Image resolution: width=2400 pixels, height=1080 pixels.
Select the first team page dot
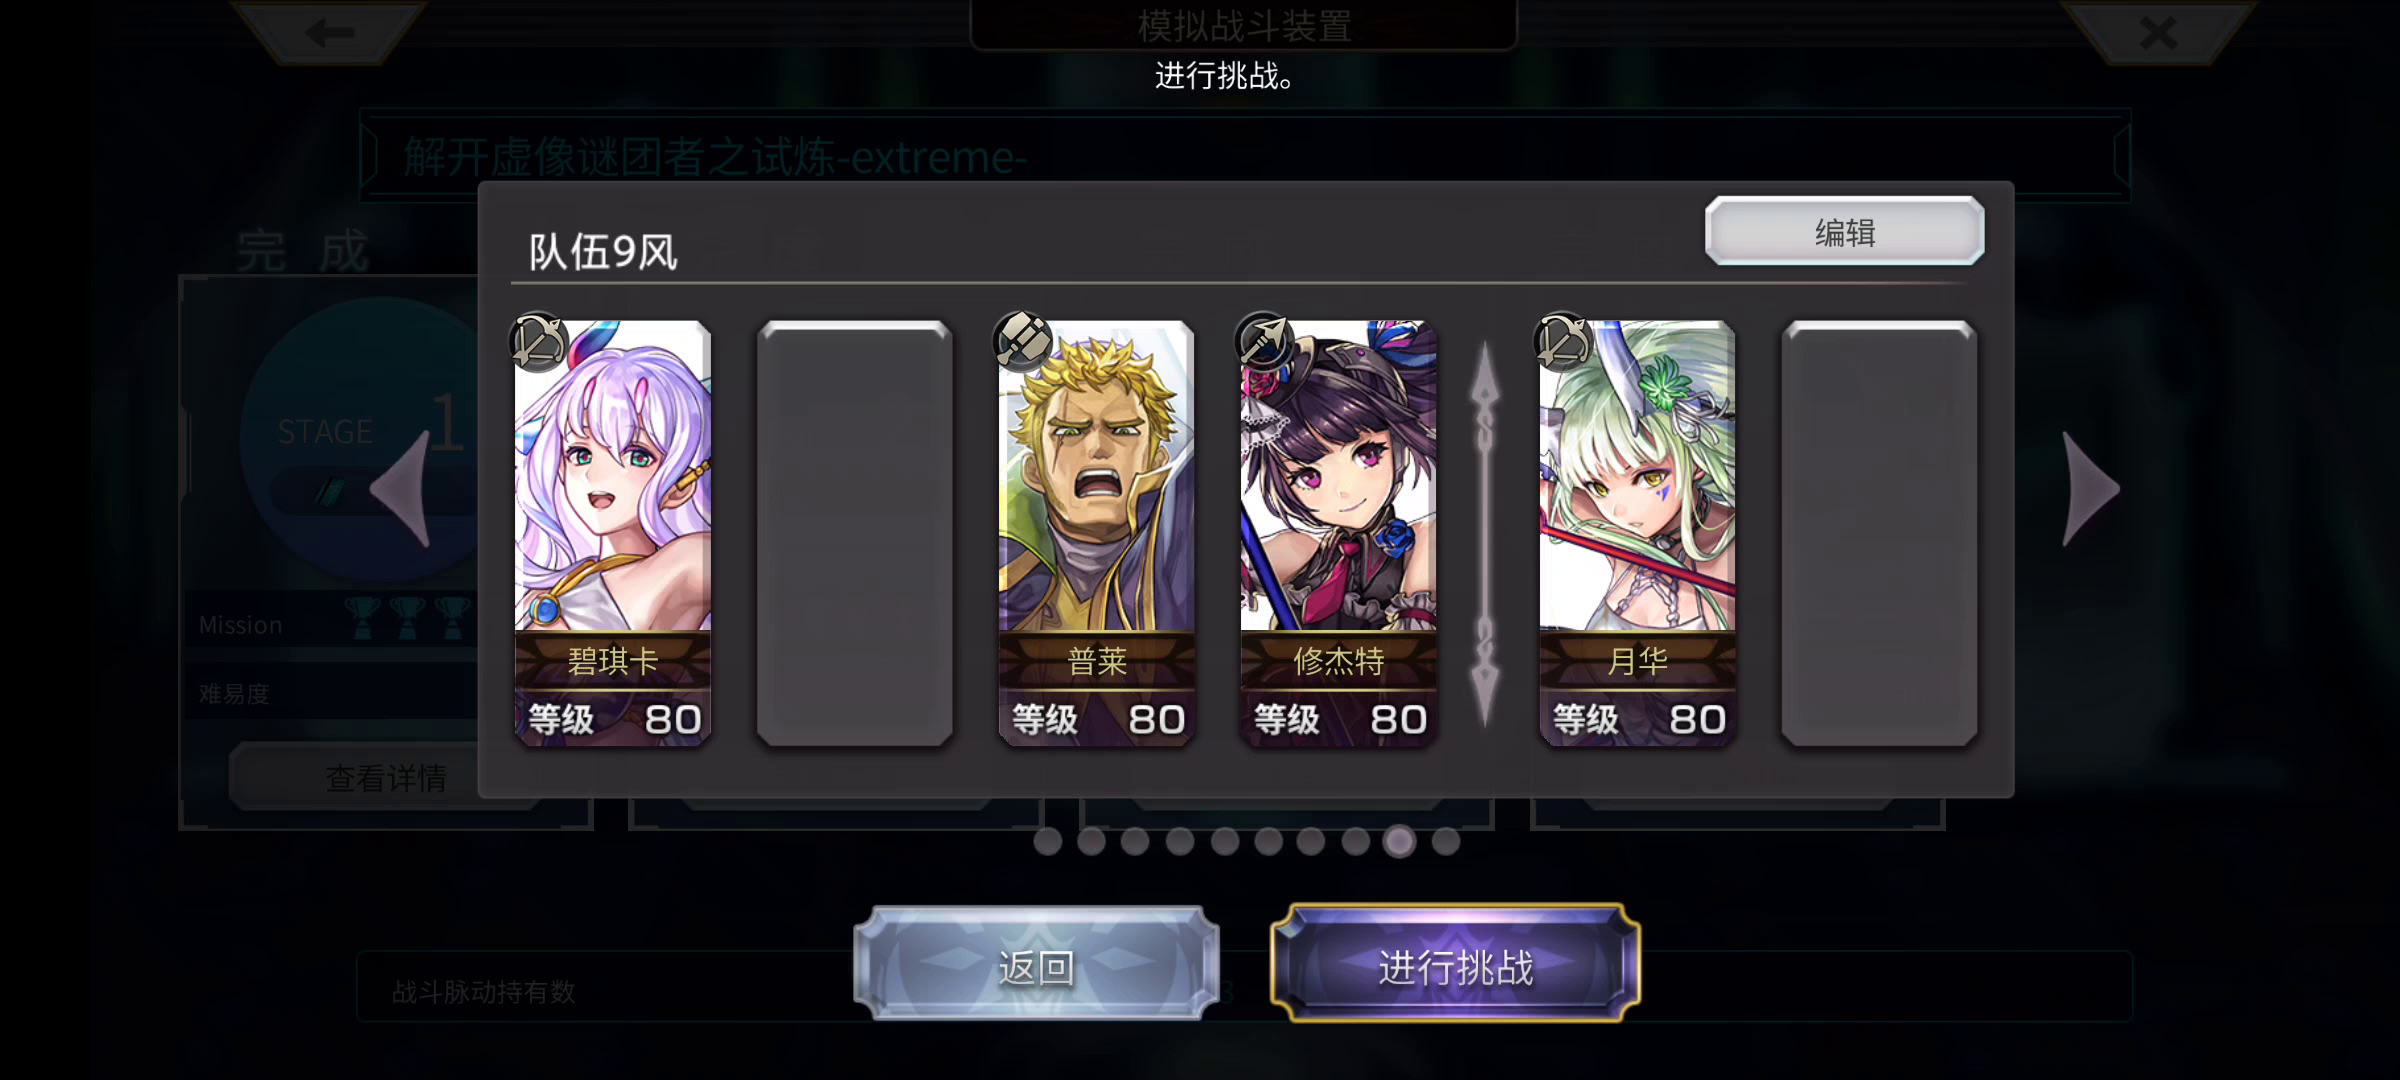coord(1047,841)
